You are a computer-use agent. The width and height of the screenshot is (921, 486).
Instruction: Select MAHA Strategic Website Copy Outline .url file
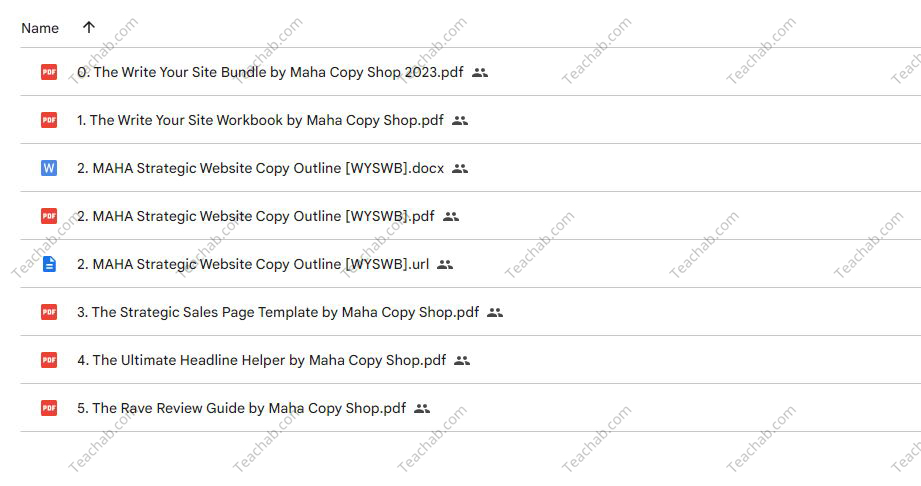(253, 264)
